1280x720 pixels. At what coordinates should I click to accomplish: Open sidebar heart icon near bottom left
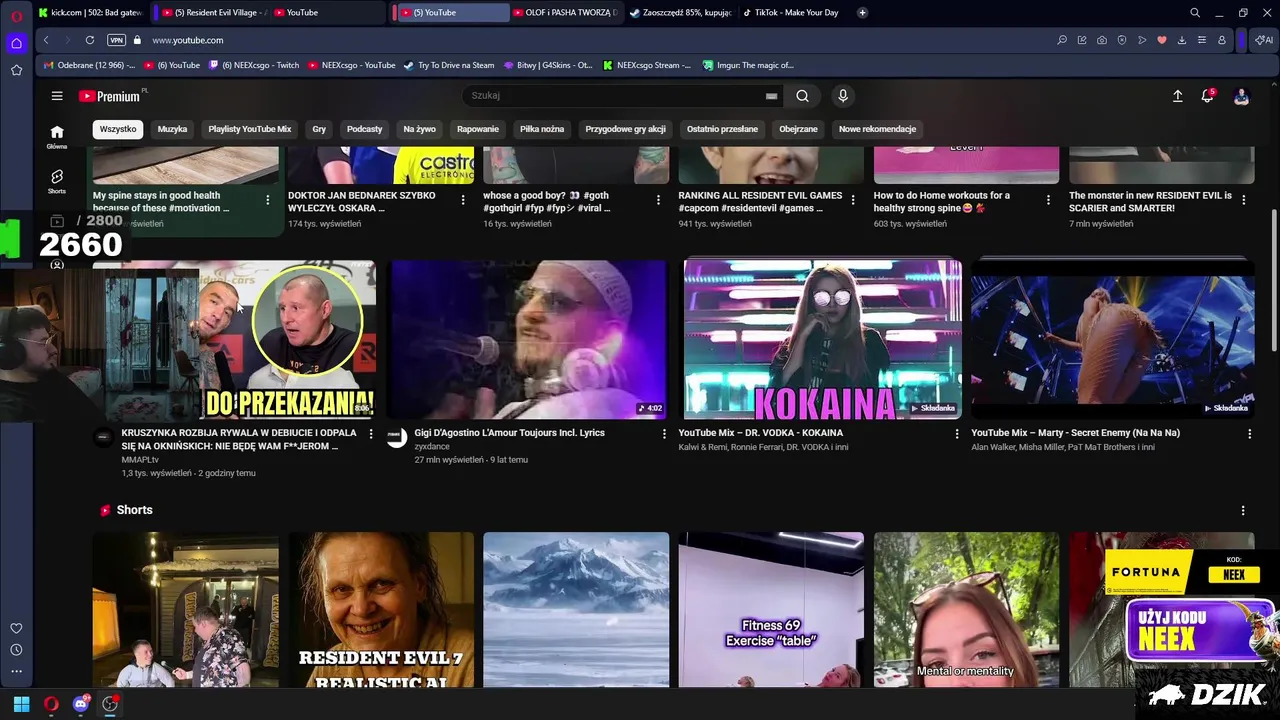click(16, 628)
